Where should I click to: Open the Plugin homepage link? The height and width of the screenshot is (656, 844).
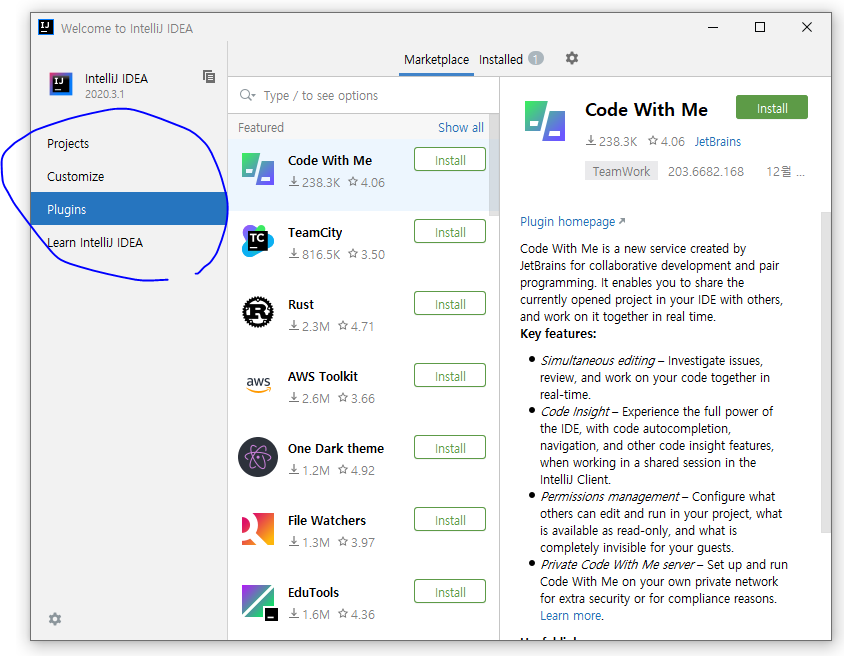[567, 221]
